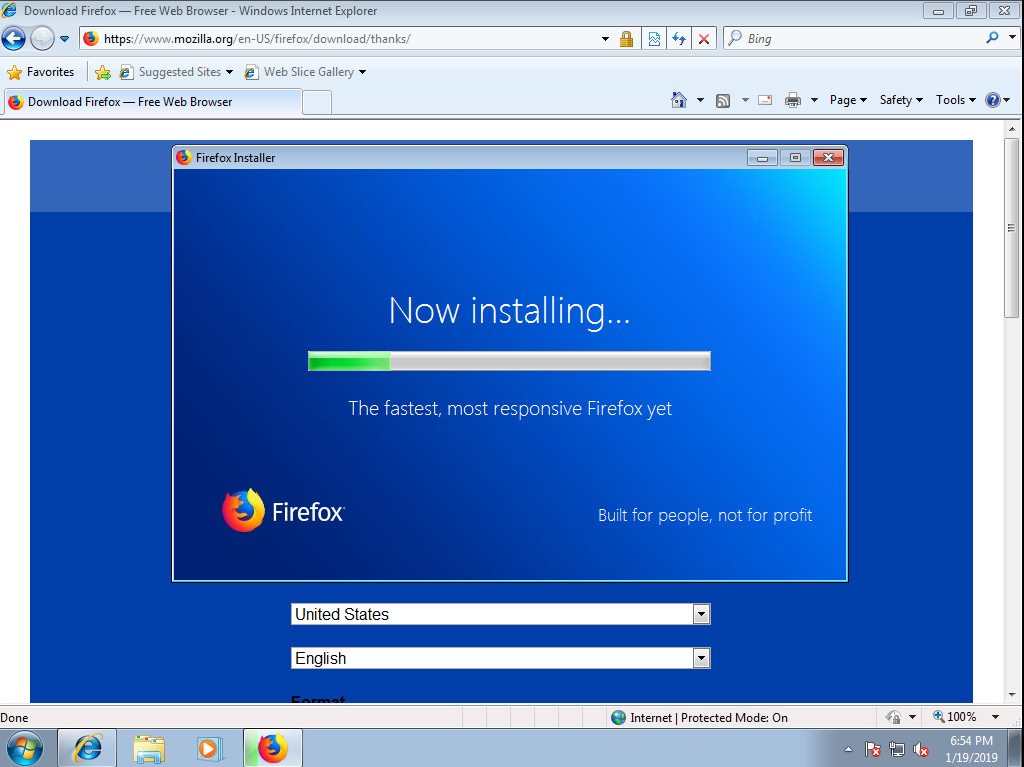Click the red Stop loading icon

pos(704,39)
